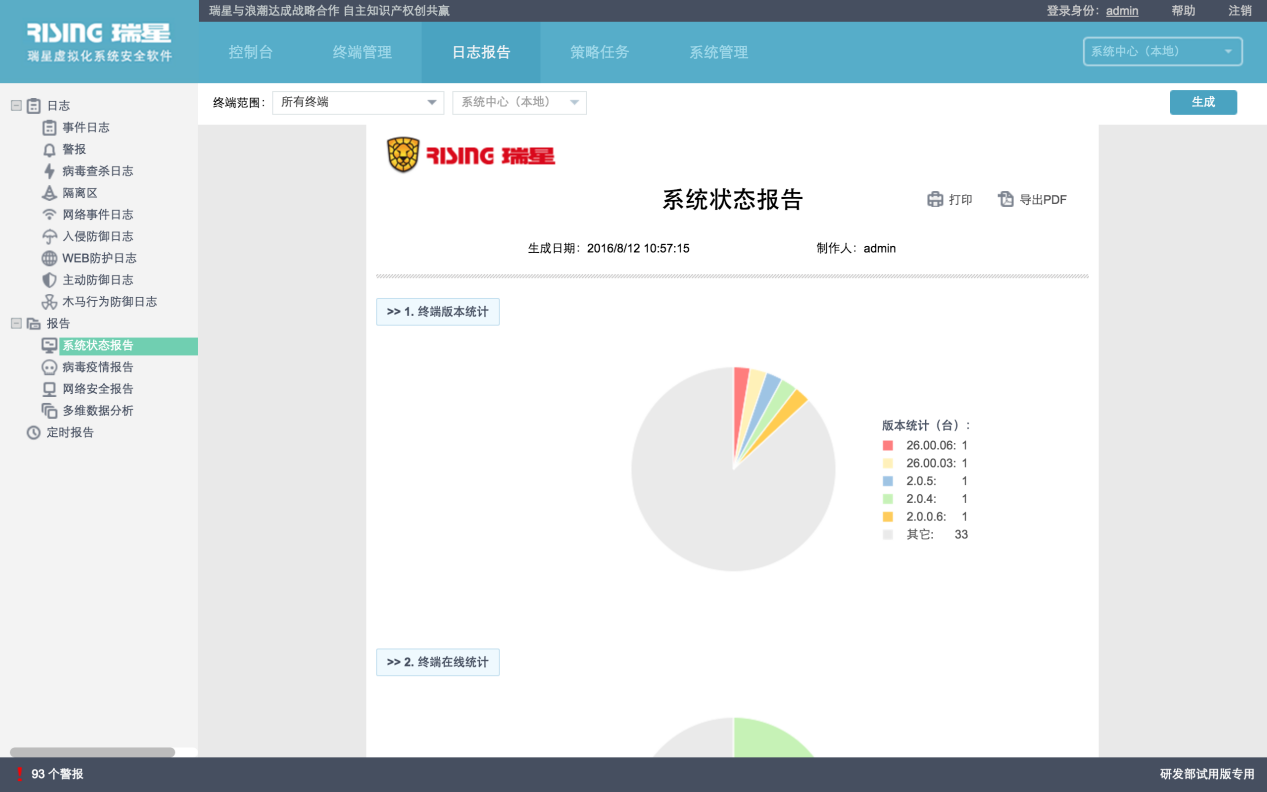Open the disabled 系统中心（本地） dropdown in filter bar

tap(520, 102)
